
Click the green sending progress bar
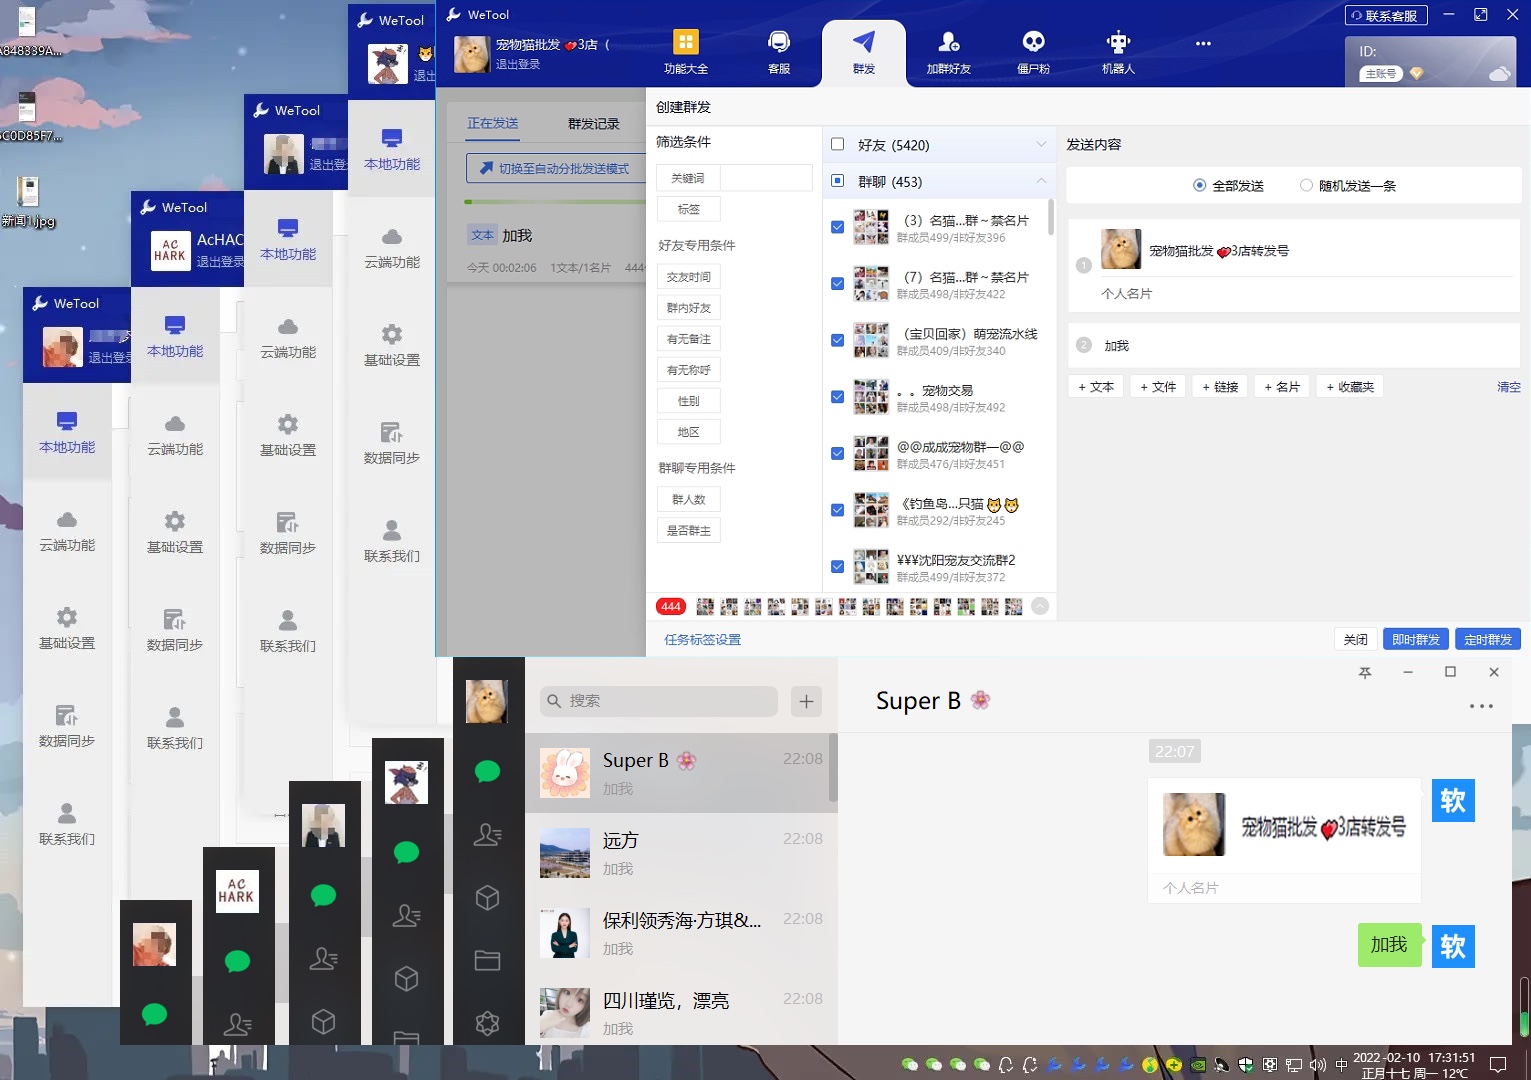tap(555, 202)
